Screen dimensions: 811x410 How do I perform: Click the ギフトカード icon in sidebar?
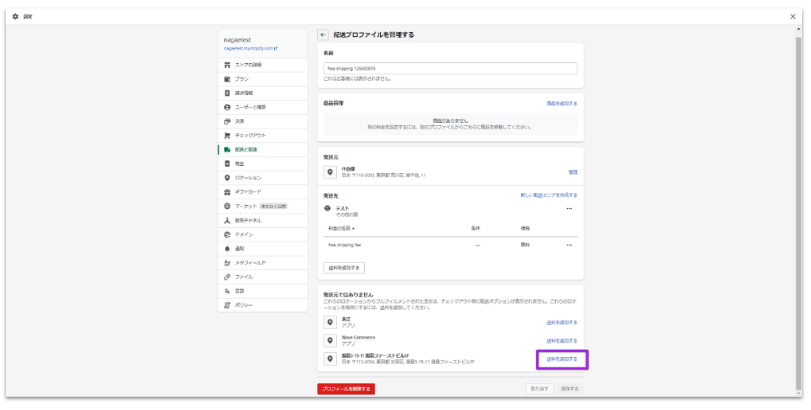pyautogui.click(x=228, y=191)
